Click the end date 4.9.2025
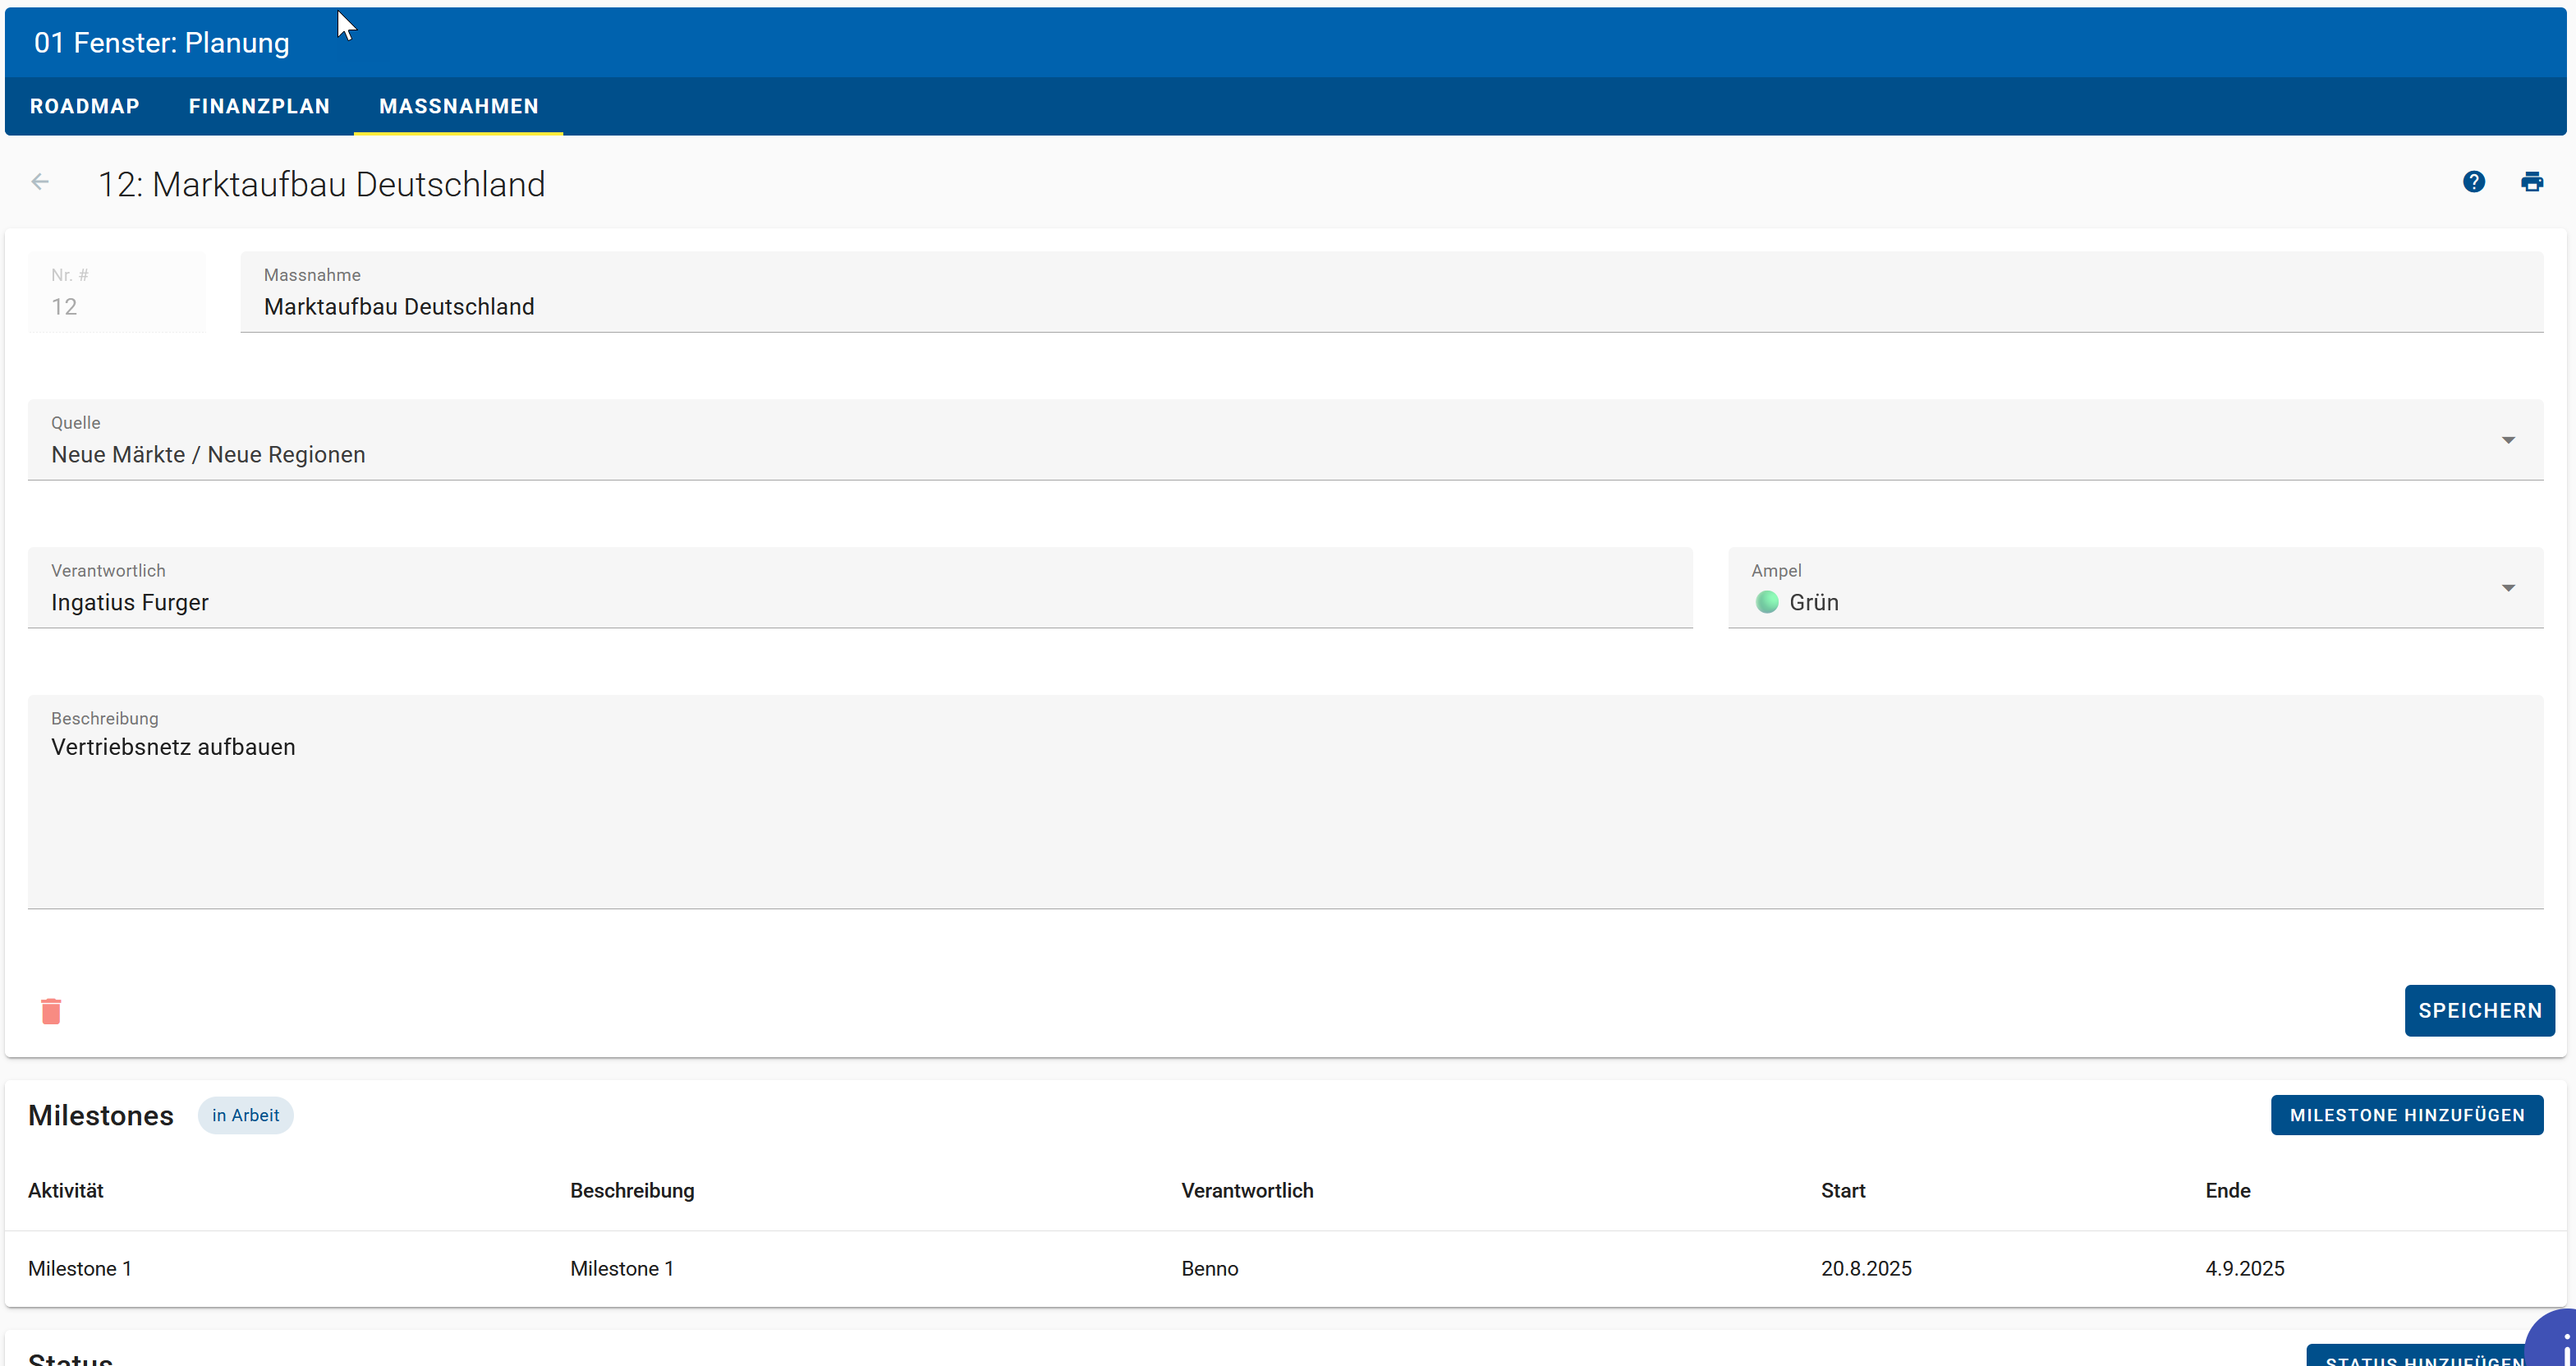The height and width of the screenshot is (1366, 2576). [2244, 1268]
